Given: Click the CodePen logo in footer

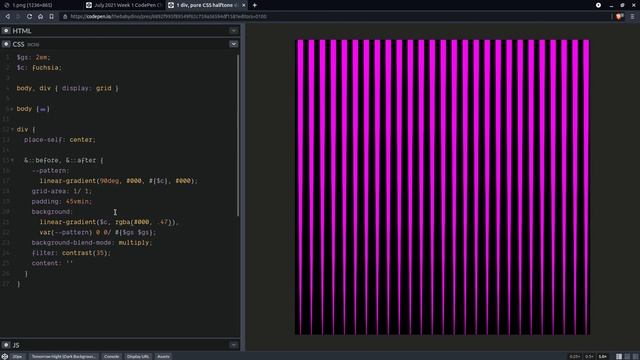Looking at the screenshot, I should (x=4, y=356).
